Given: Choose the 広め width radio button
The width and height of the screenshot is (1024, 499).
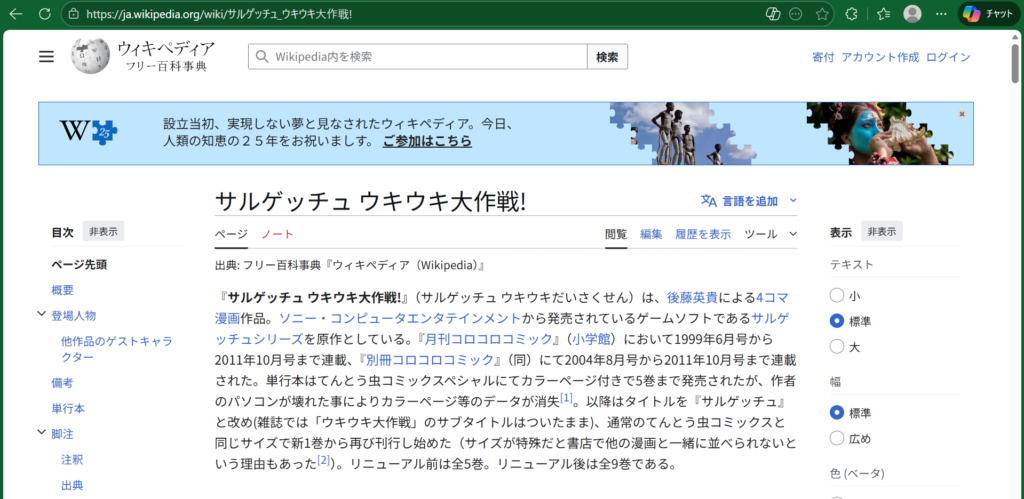Looking at the screenshot, I should pos(837,438).
